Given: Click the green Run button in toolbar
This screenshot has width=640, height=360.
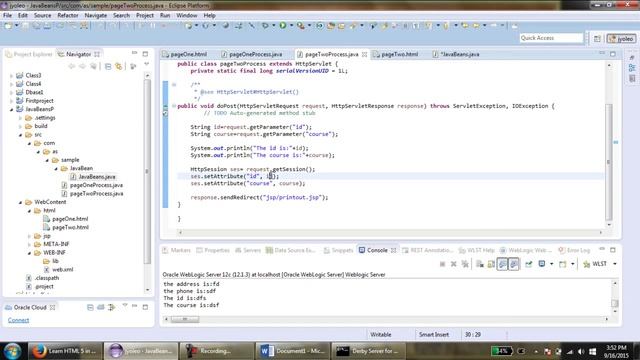Looking at the screenshot, I should point(282,26).
